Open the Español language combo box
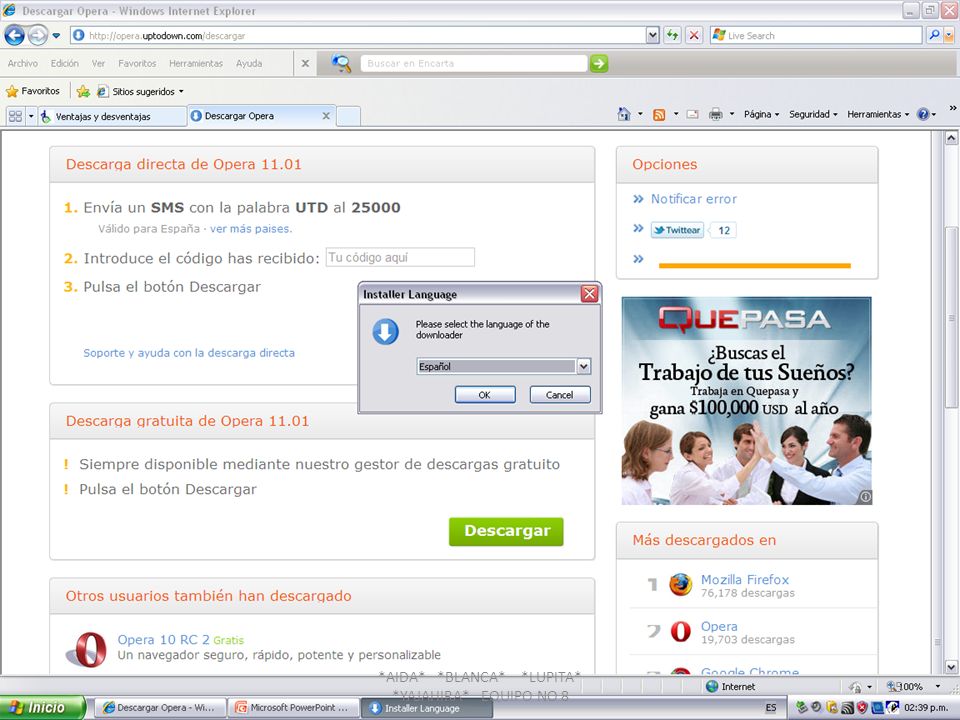Image resolution: width=960 pixels, height=720 pixels. click(503, 366)
